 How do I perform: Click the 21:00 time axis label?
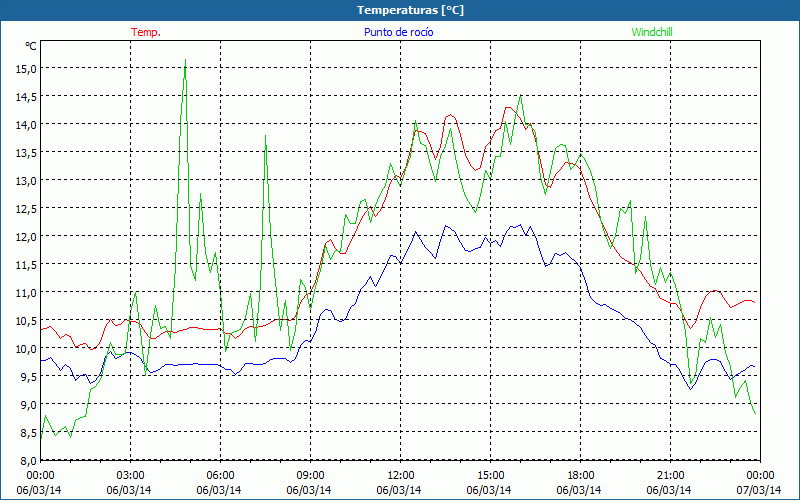click(670, 476)
